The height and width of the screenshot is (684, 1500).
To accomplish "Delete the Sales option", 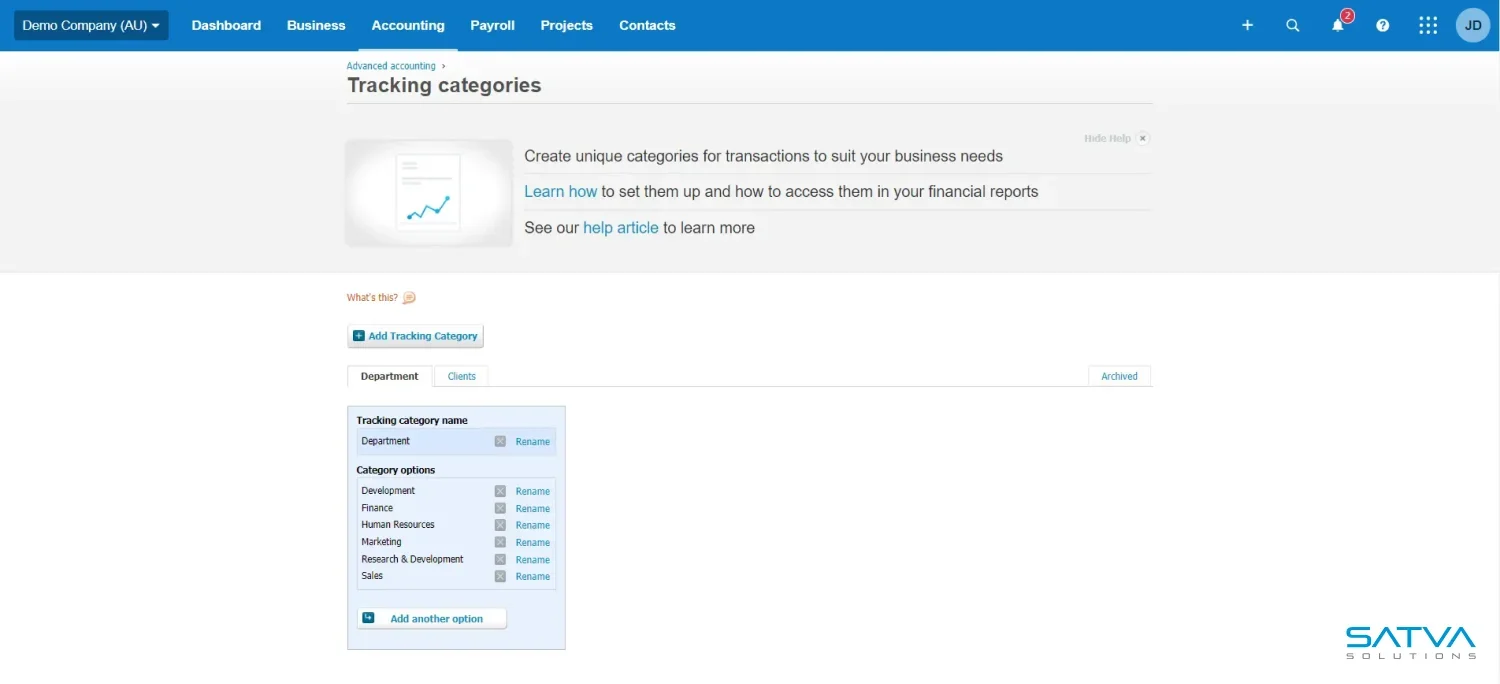I will pyautogui.click(x=500, y=576).
